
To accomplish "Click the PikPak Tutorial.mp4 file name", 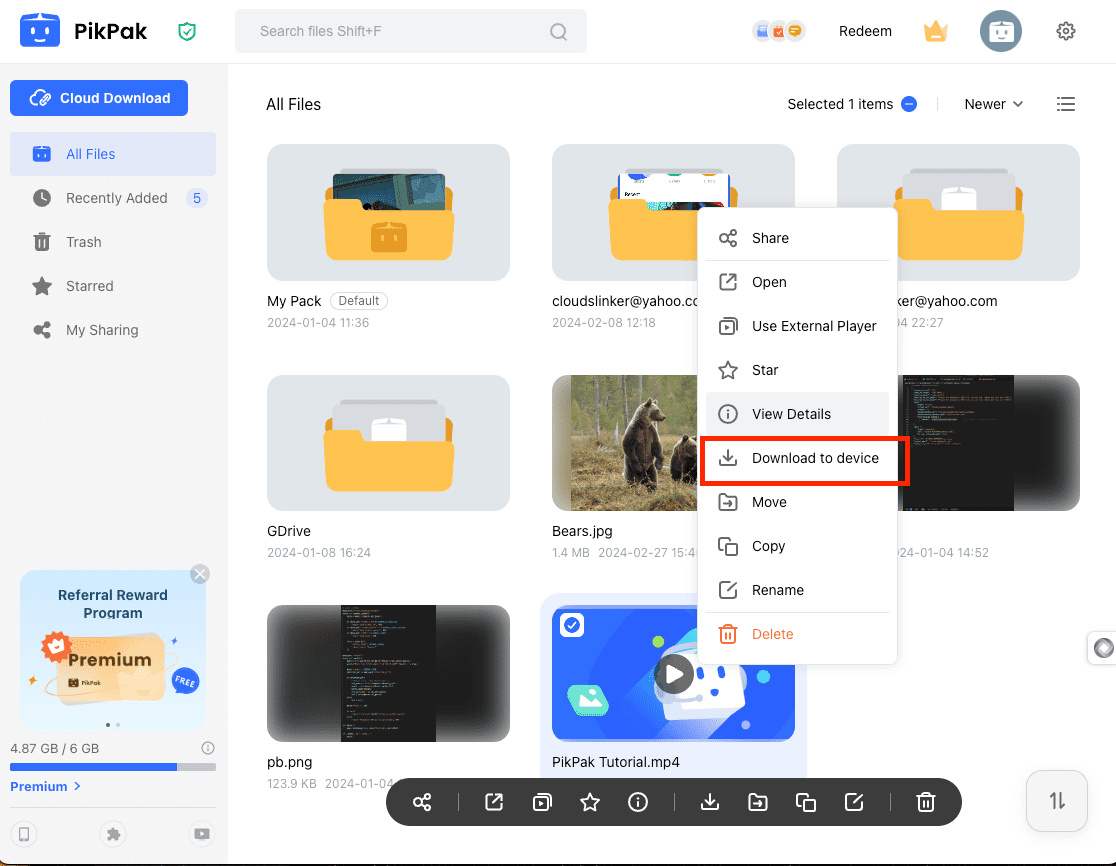I will tap(616, 762).
